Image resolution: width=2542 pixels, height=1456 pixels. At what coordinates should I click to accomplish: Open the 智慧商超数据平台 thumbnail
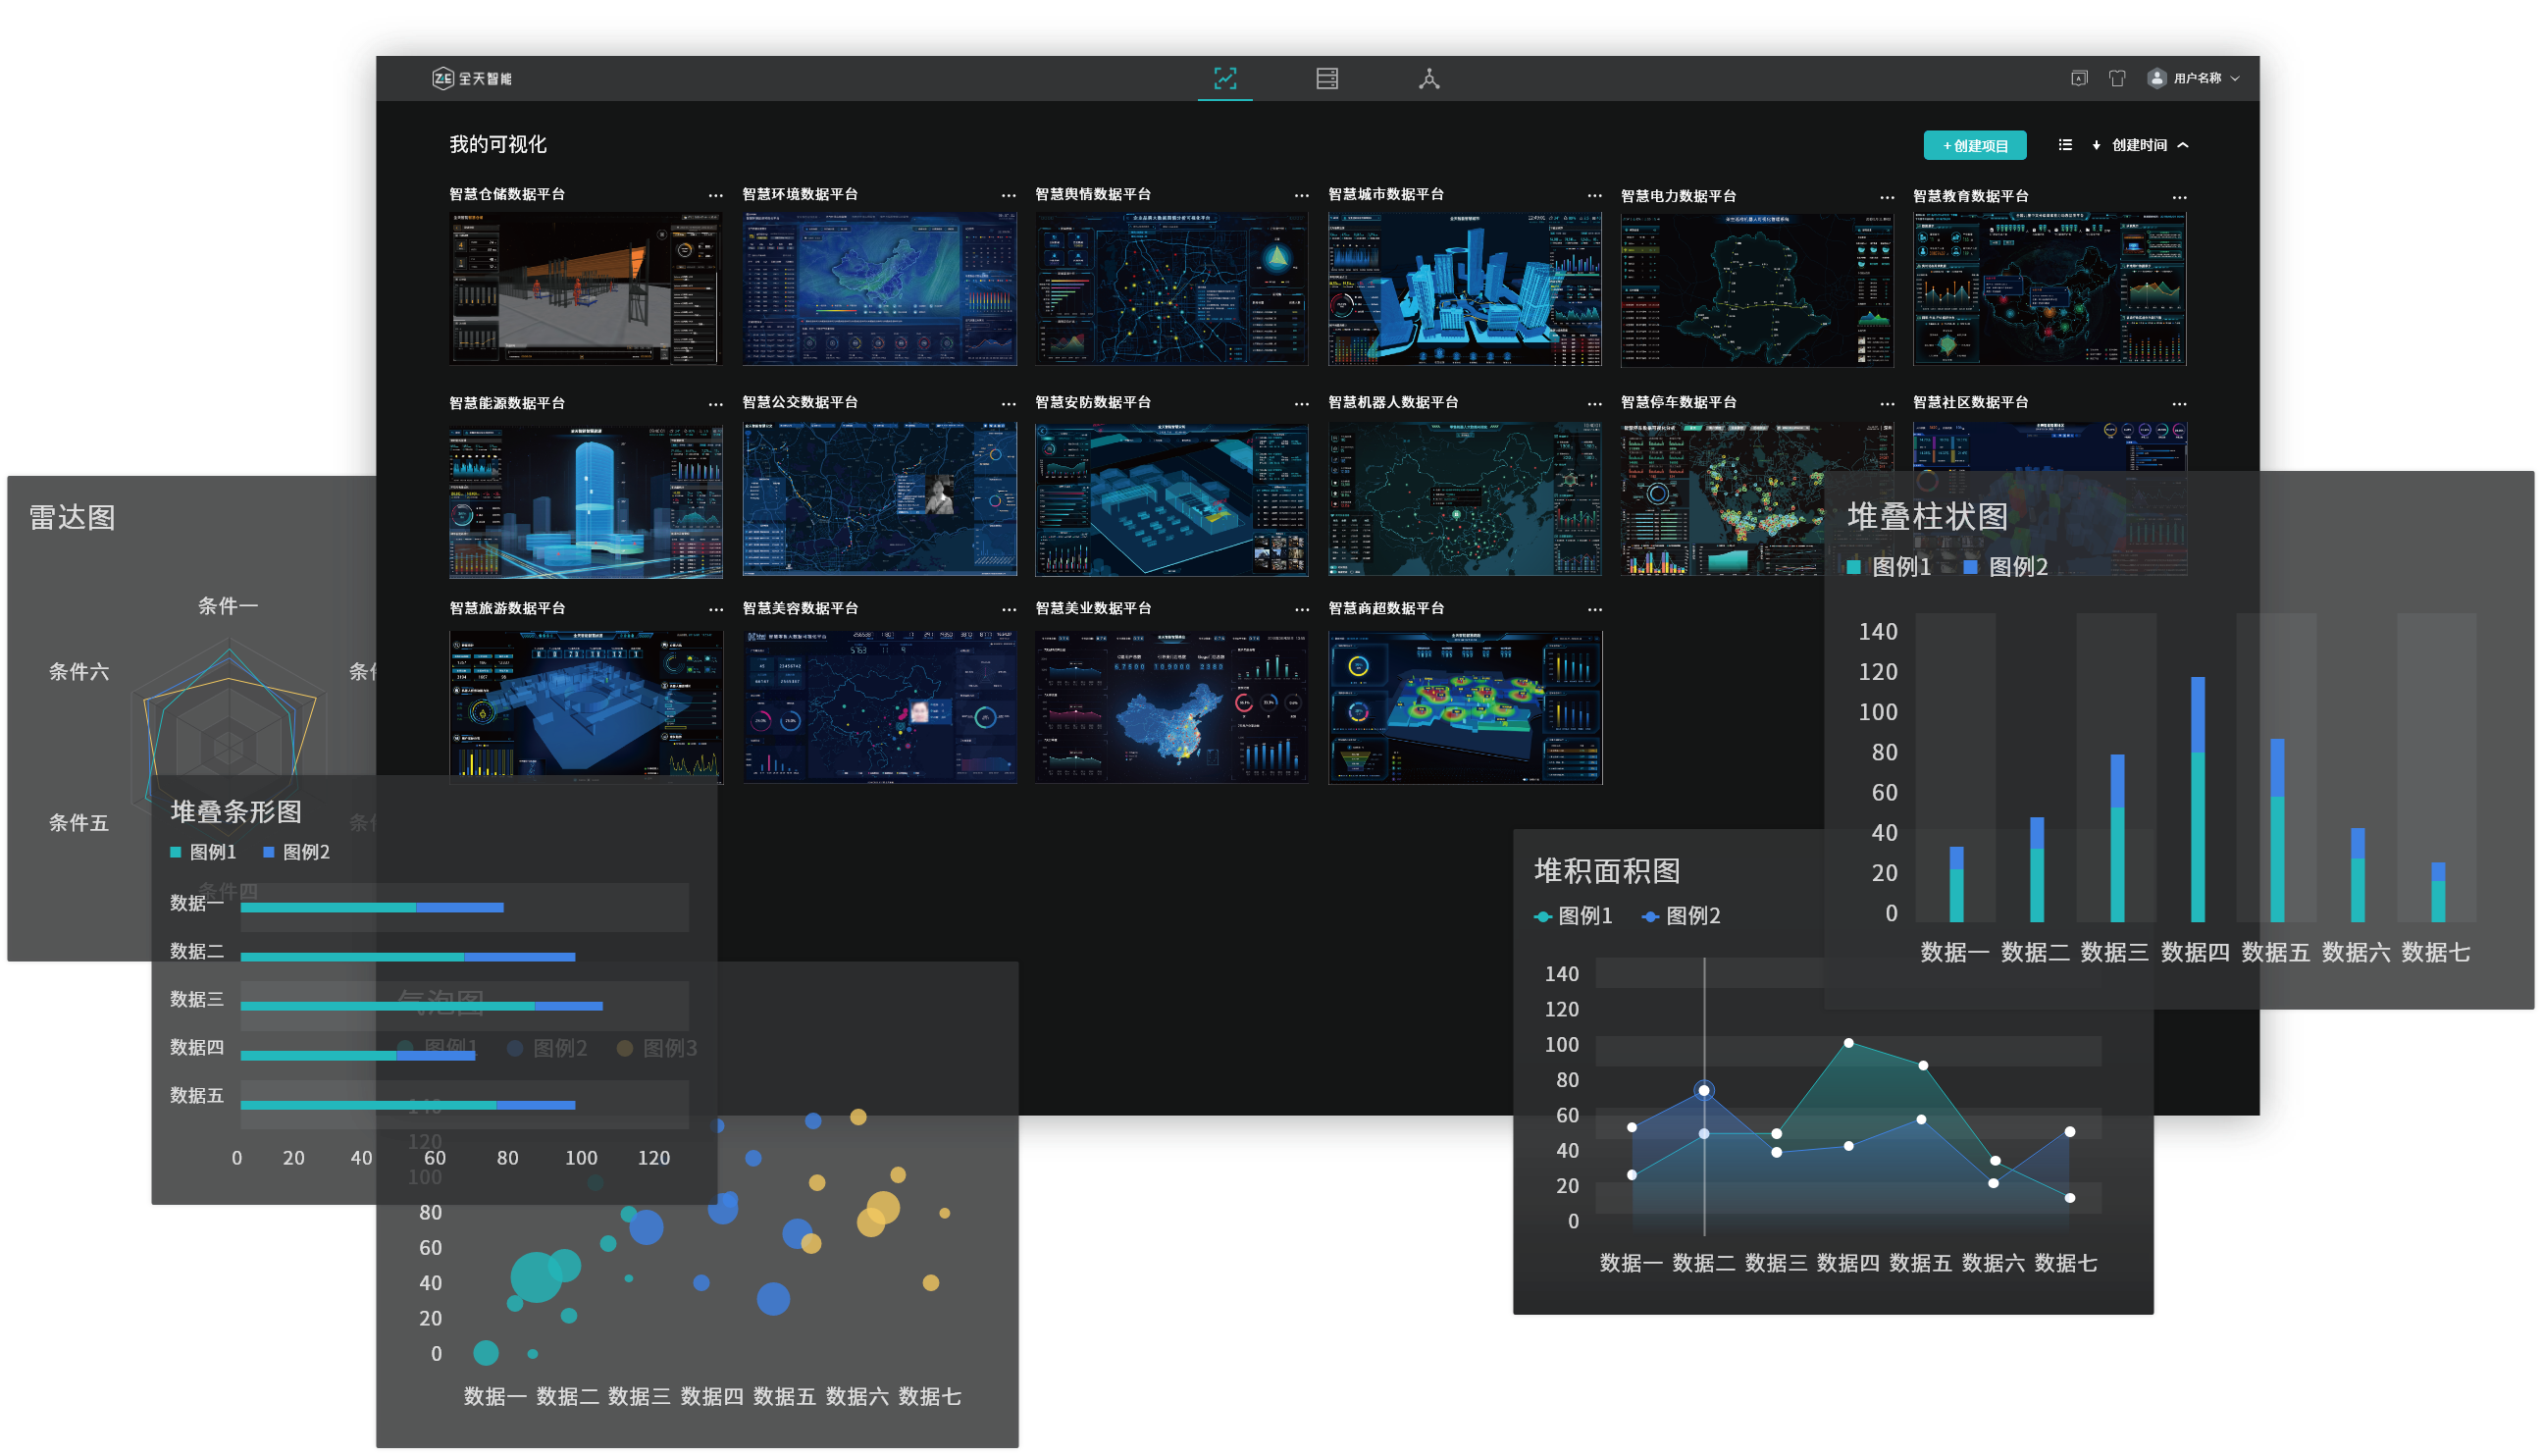(1464, 707)
